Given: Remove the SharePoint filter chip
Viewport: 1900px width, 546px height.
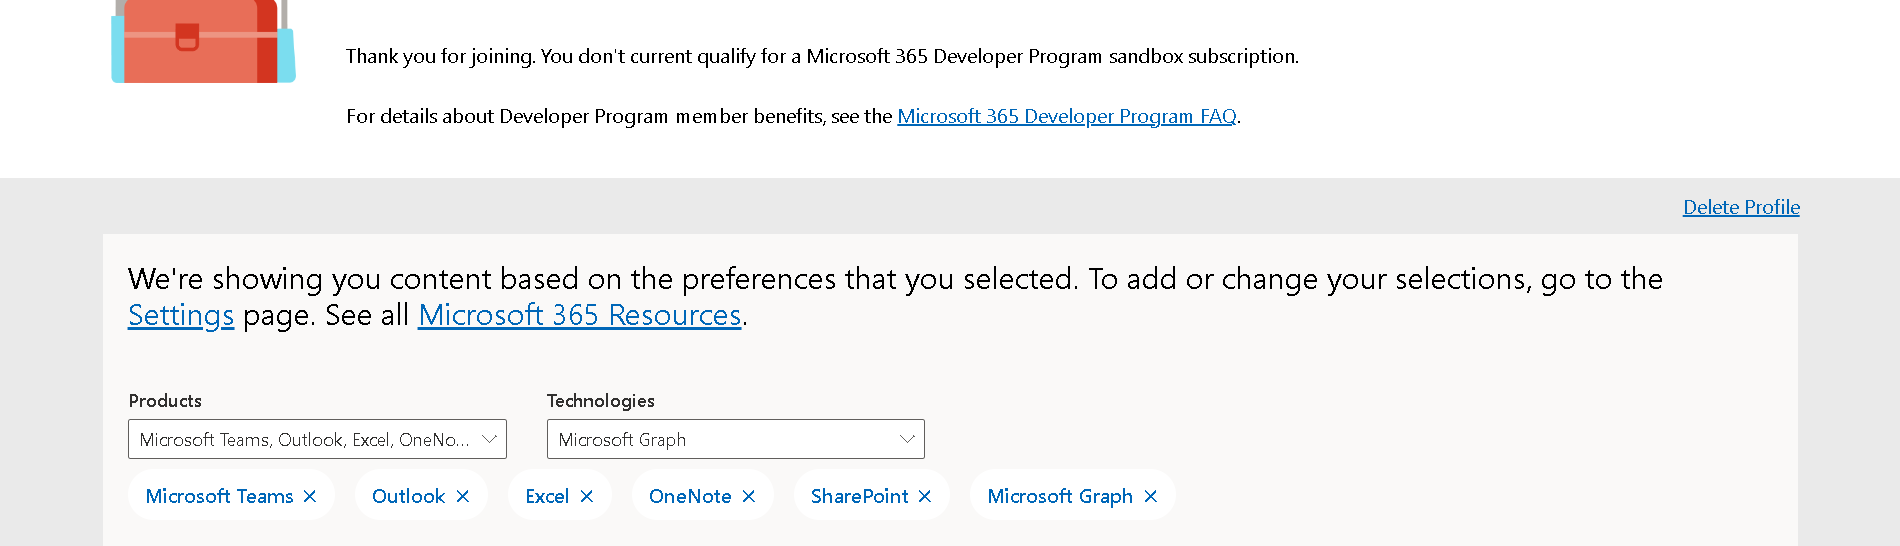Looking at the screenshot, I should point(924,496).
